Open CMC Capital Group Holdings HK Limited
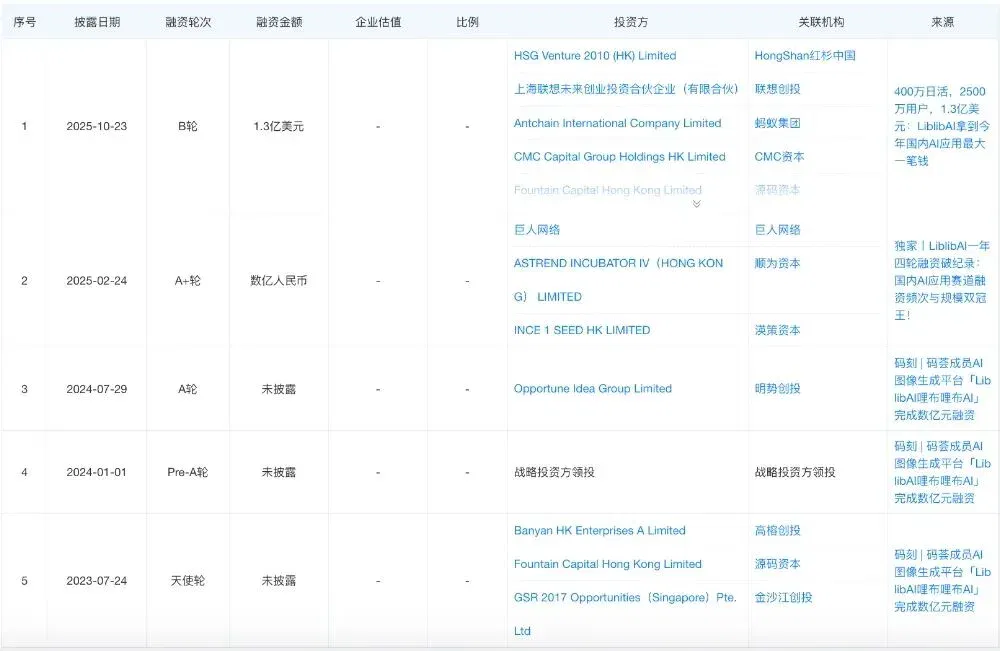This screenshot has height=651, width=1000. (620, 157)
